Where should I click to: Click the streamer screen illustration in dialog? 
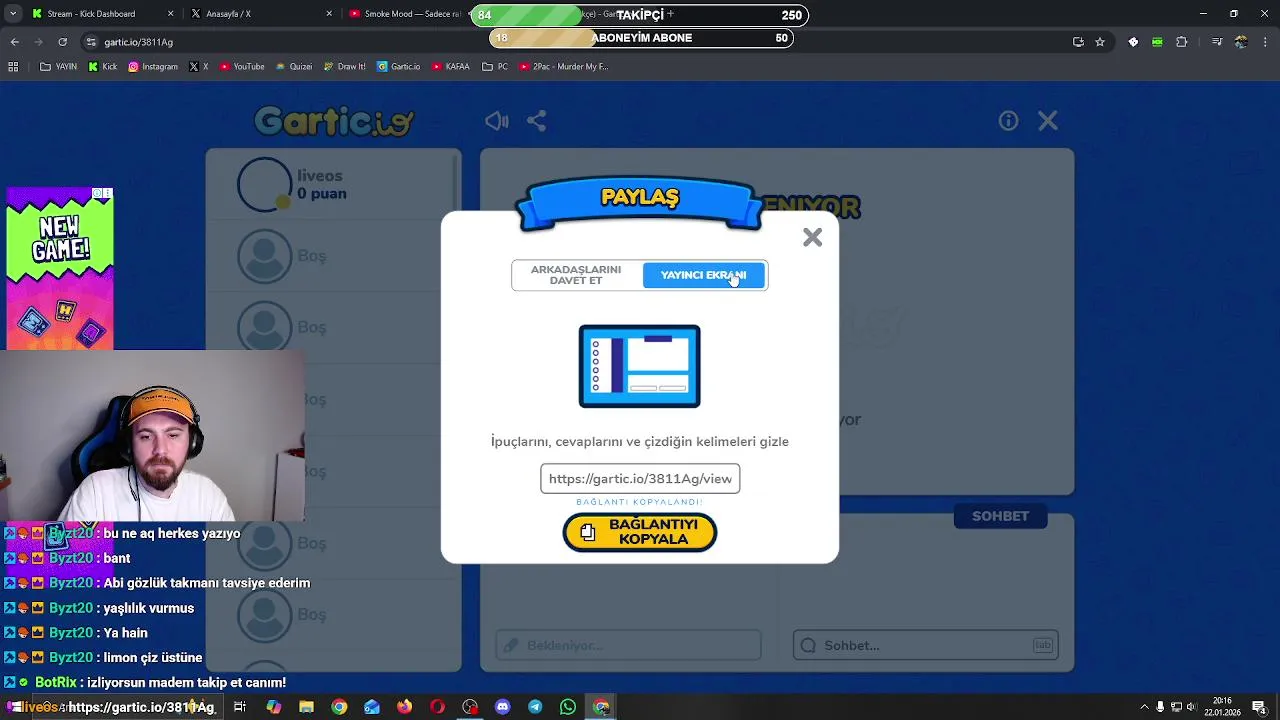[x=640, y=366]
